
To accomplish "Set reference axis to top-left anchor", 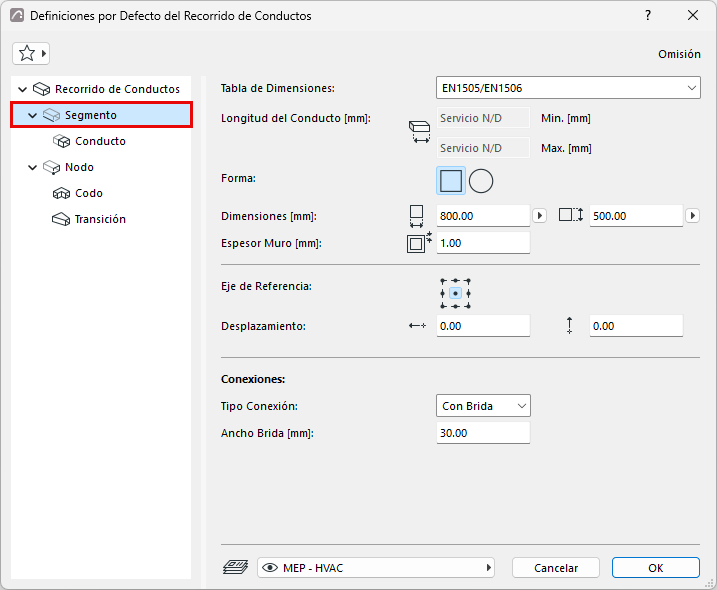I will click(x=443, y=280).
